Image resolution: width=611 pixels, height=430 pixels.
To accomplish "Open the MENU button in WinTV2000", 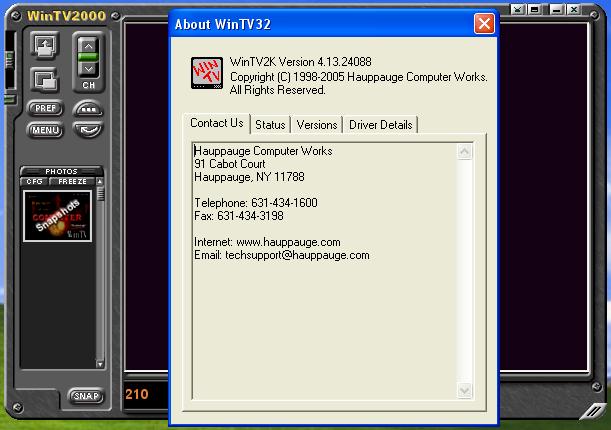I will 45,130.
